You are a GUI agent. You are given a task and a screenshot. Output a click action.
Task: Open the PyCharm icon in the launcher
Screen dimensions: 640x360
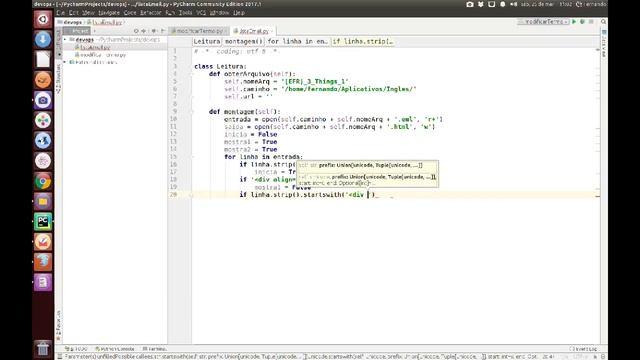click(43, 222)
